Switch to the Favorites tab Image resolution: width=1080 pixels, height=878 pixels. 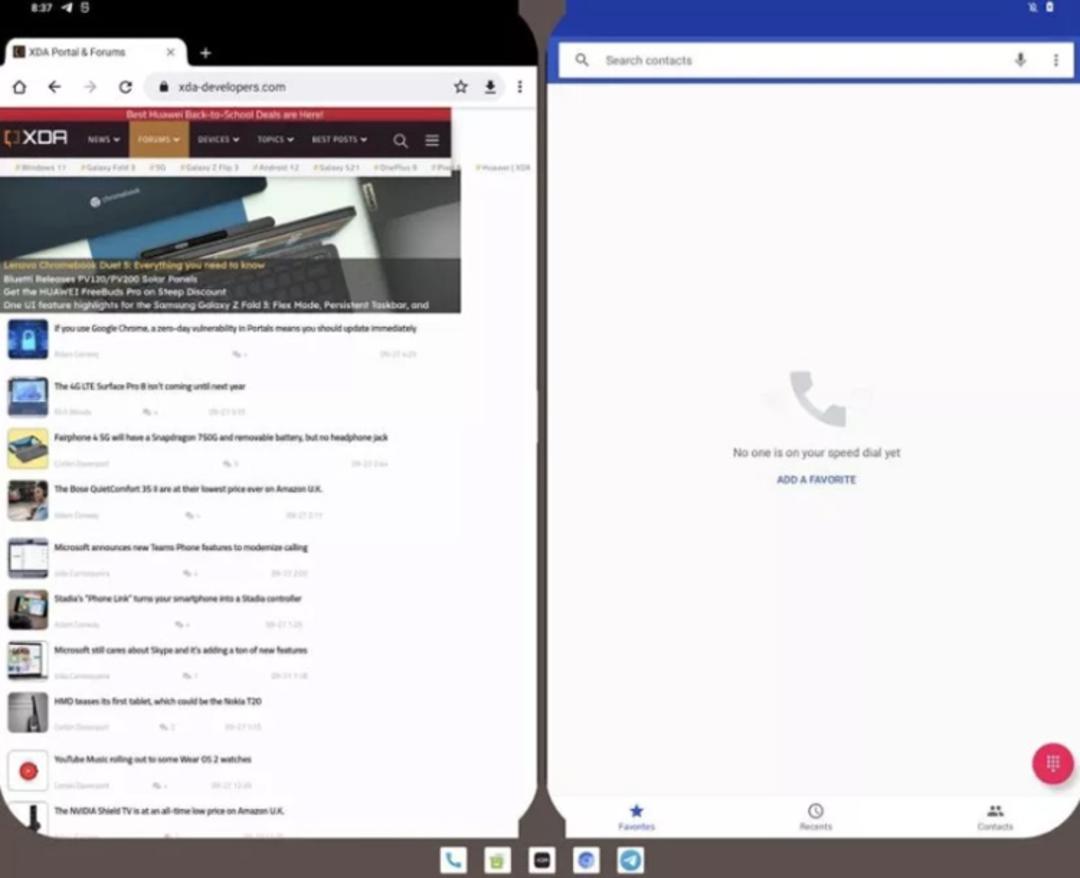pyautogui.click(x=636, y=817)
